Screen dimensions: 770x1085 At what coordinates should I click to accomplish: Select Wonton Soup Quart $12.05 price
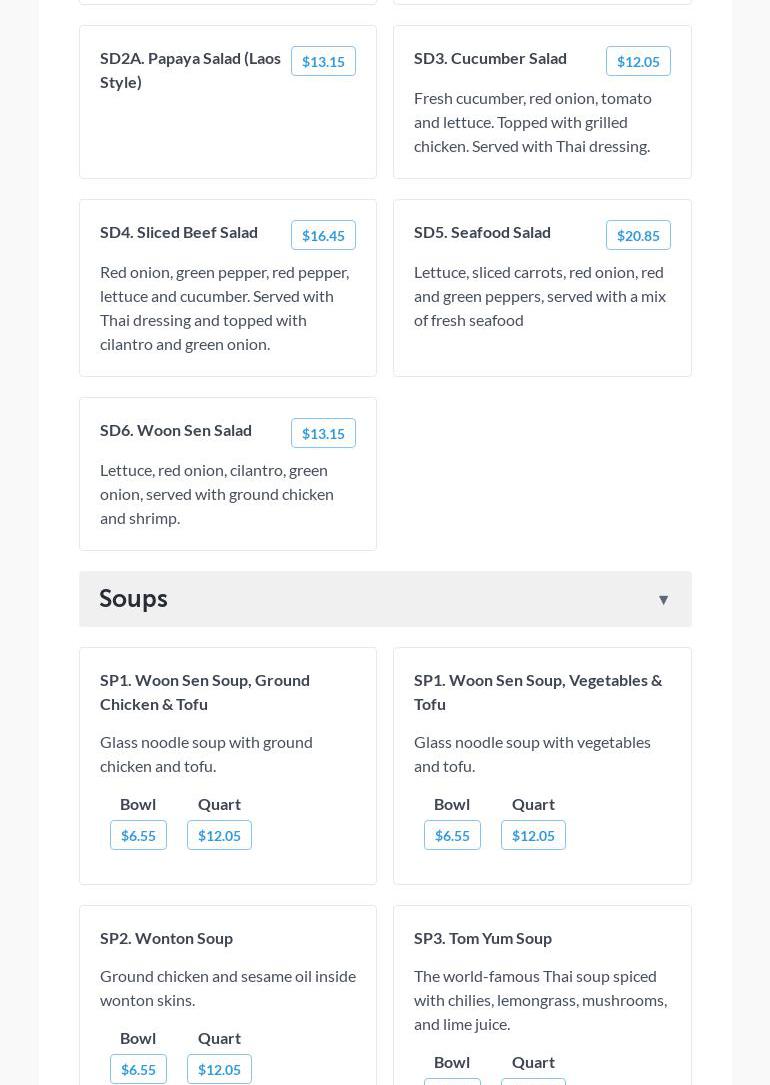tap(219, 1070)
